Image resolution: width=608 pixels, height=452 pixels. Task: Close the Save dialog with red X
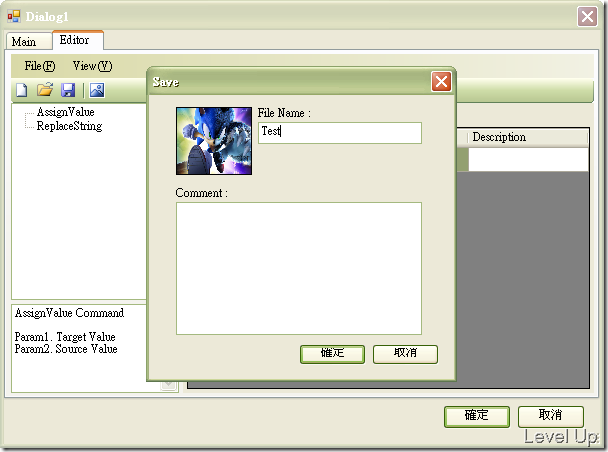(441, 82)
